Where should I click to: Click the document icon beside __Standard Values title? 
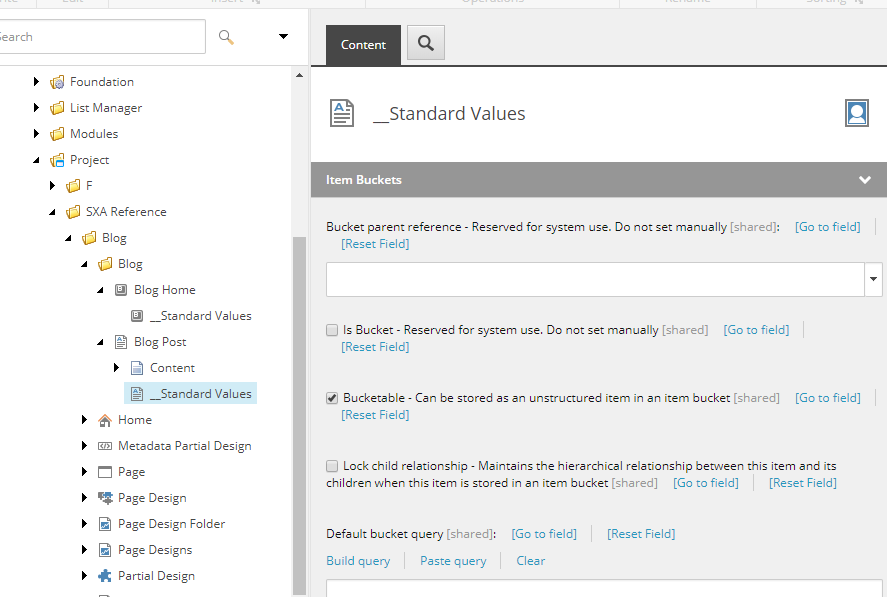coord(342,113)
